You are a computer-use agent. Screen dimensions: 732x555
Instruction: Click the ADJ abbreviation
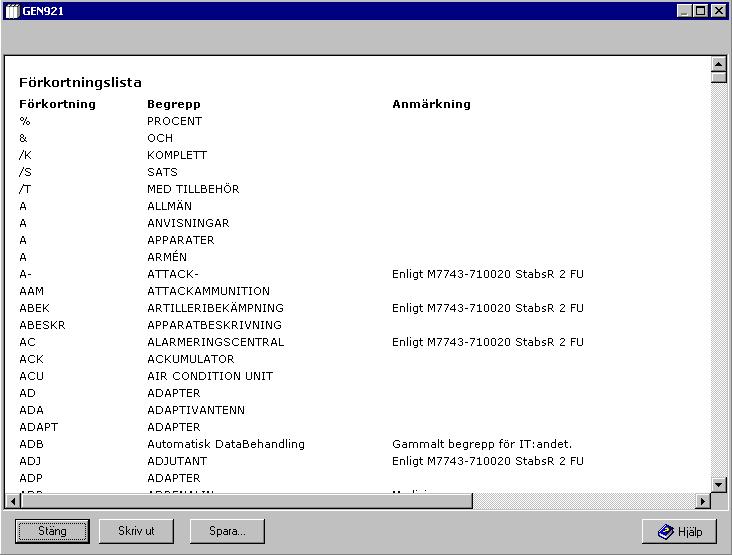pos(30,461)
